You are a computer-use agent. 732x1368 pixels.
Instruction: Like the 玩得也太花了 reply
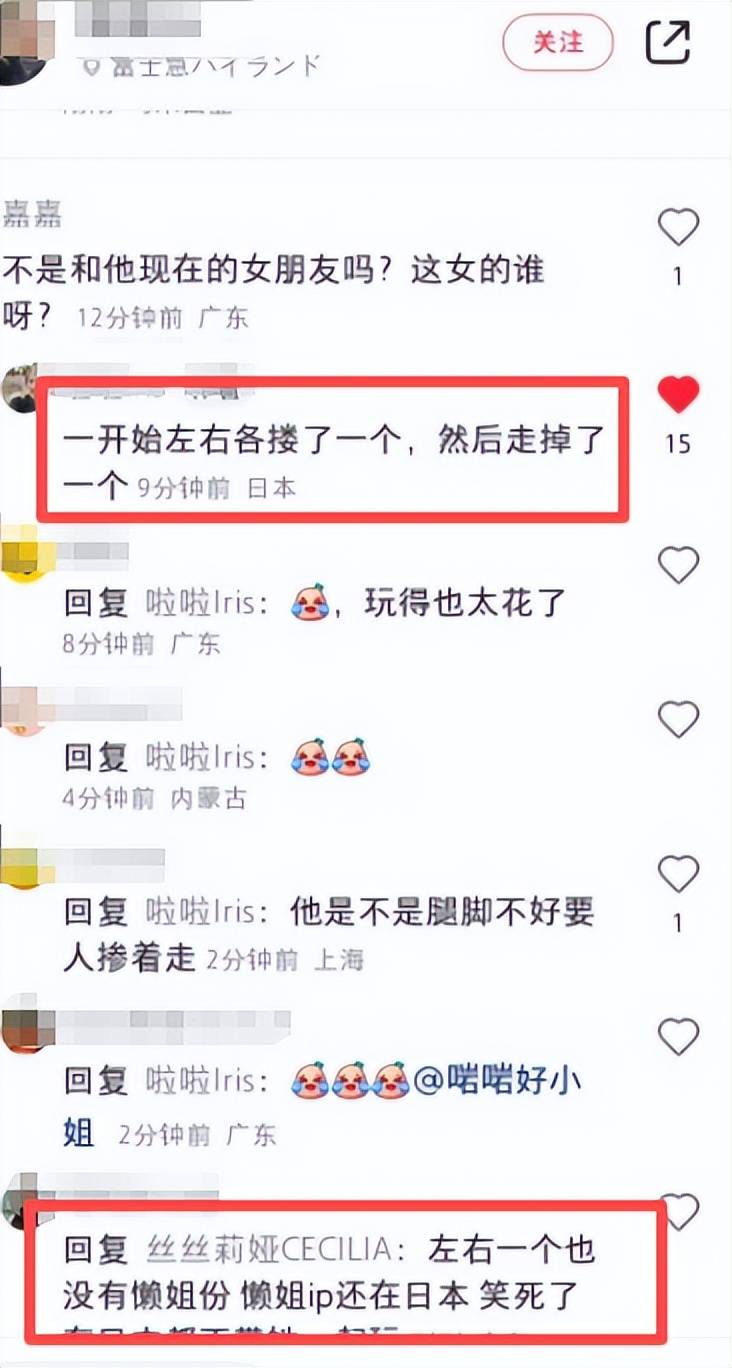tap(678, 566)
